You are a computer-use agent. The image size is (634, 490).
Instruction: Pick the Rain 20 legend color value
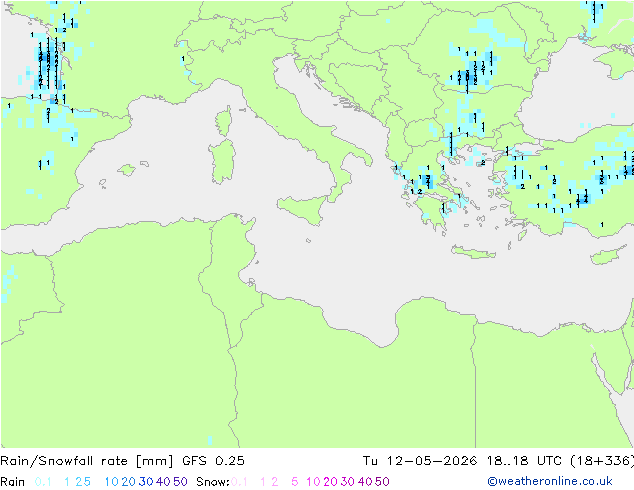(128, 482)
